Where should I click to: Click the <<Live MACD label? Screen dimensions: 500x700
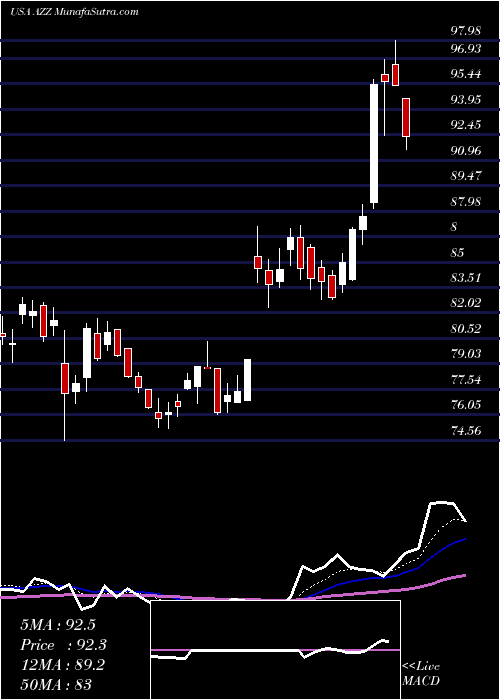[421, 674]
